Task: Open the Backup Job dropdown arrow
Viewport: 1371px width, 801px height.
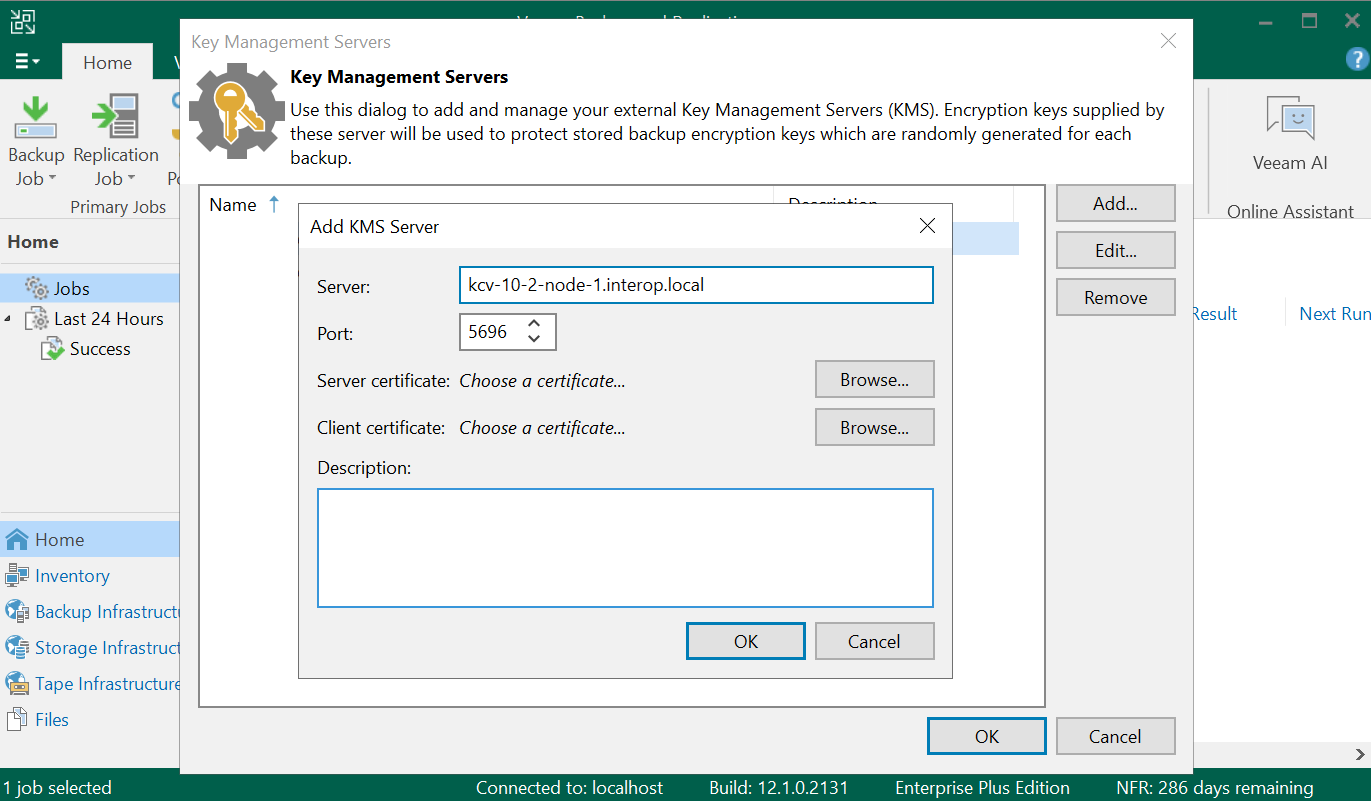Action: point(52,180)
